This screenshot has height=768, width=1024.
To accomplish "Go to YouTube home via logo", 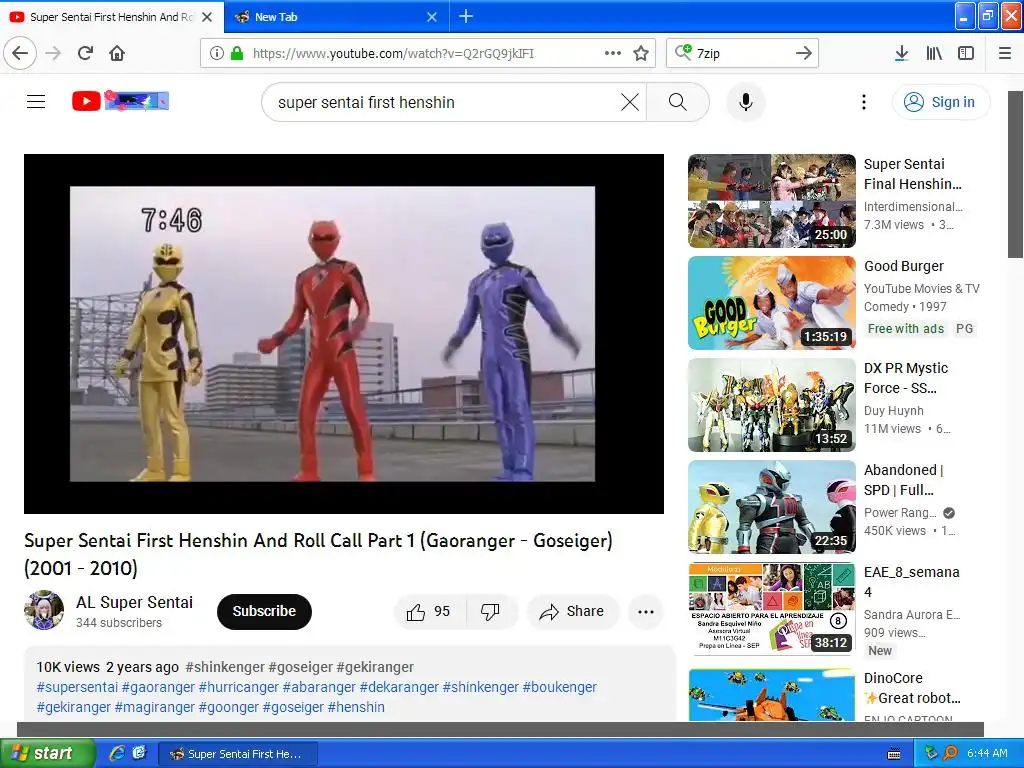I will pos(120,101).
